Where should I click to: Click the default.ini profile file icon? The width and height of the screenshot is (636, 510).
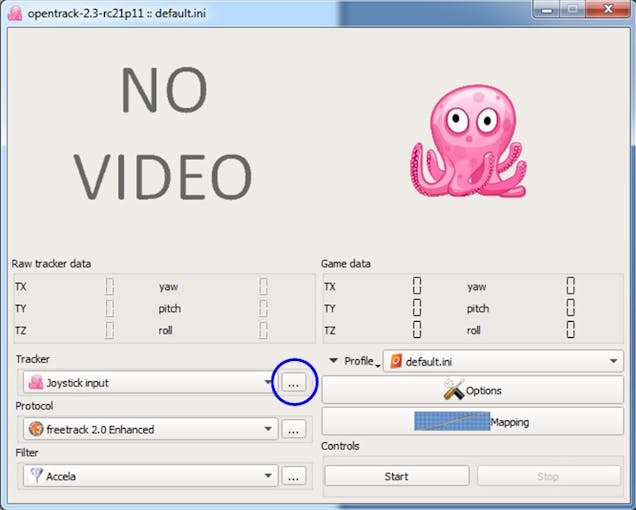tap(396, 361)
